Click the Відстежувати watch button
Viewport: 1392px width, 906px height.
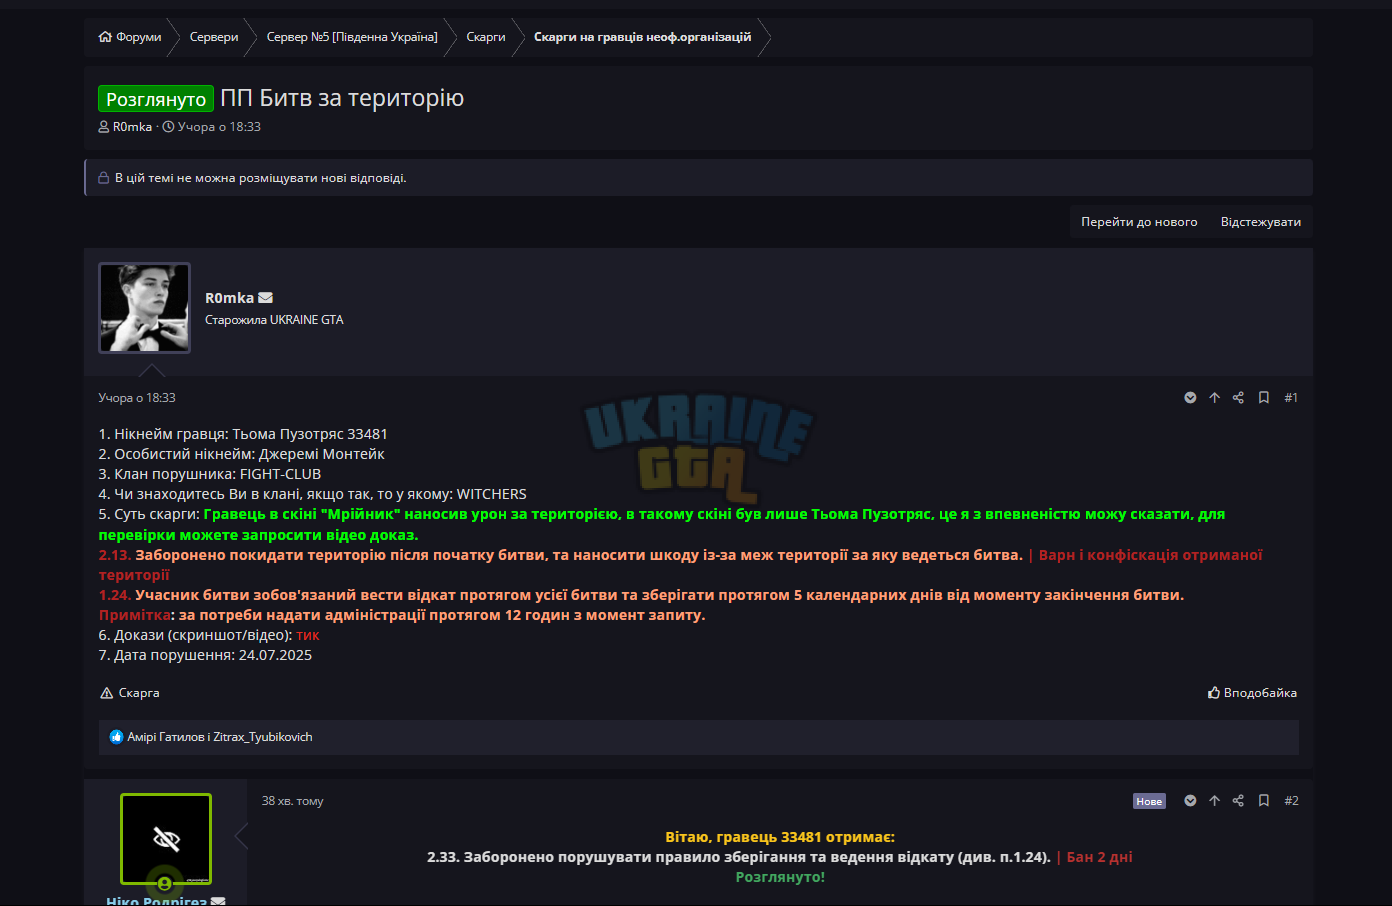pos(1260,222)
